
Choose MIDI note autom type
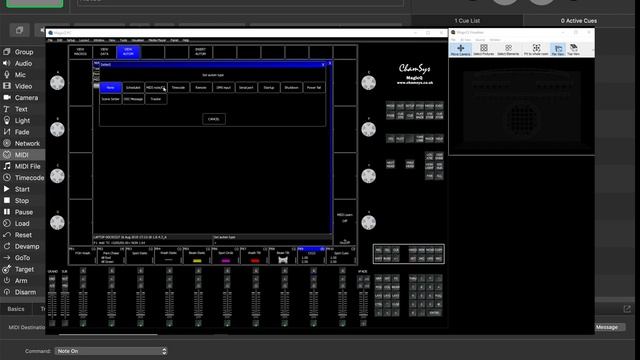pyautogui.click(x=156, y=87)
